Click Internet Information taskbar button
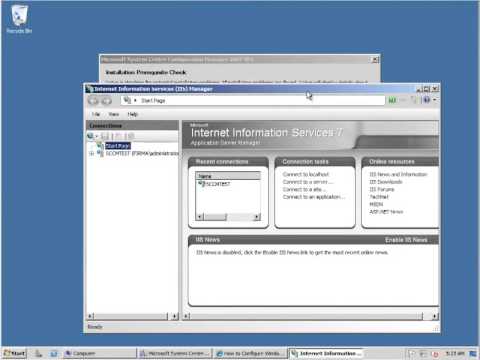 326,353
